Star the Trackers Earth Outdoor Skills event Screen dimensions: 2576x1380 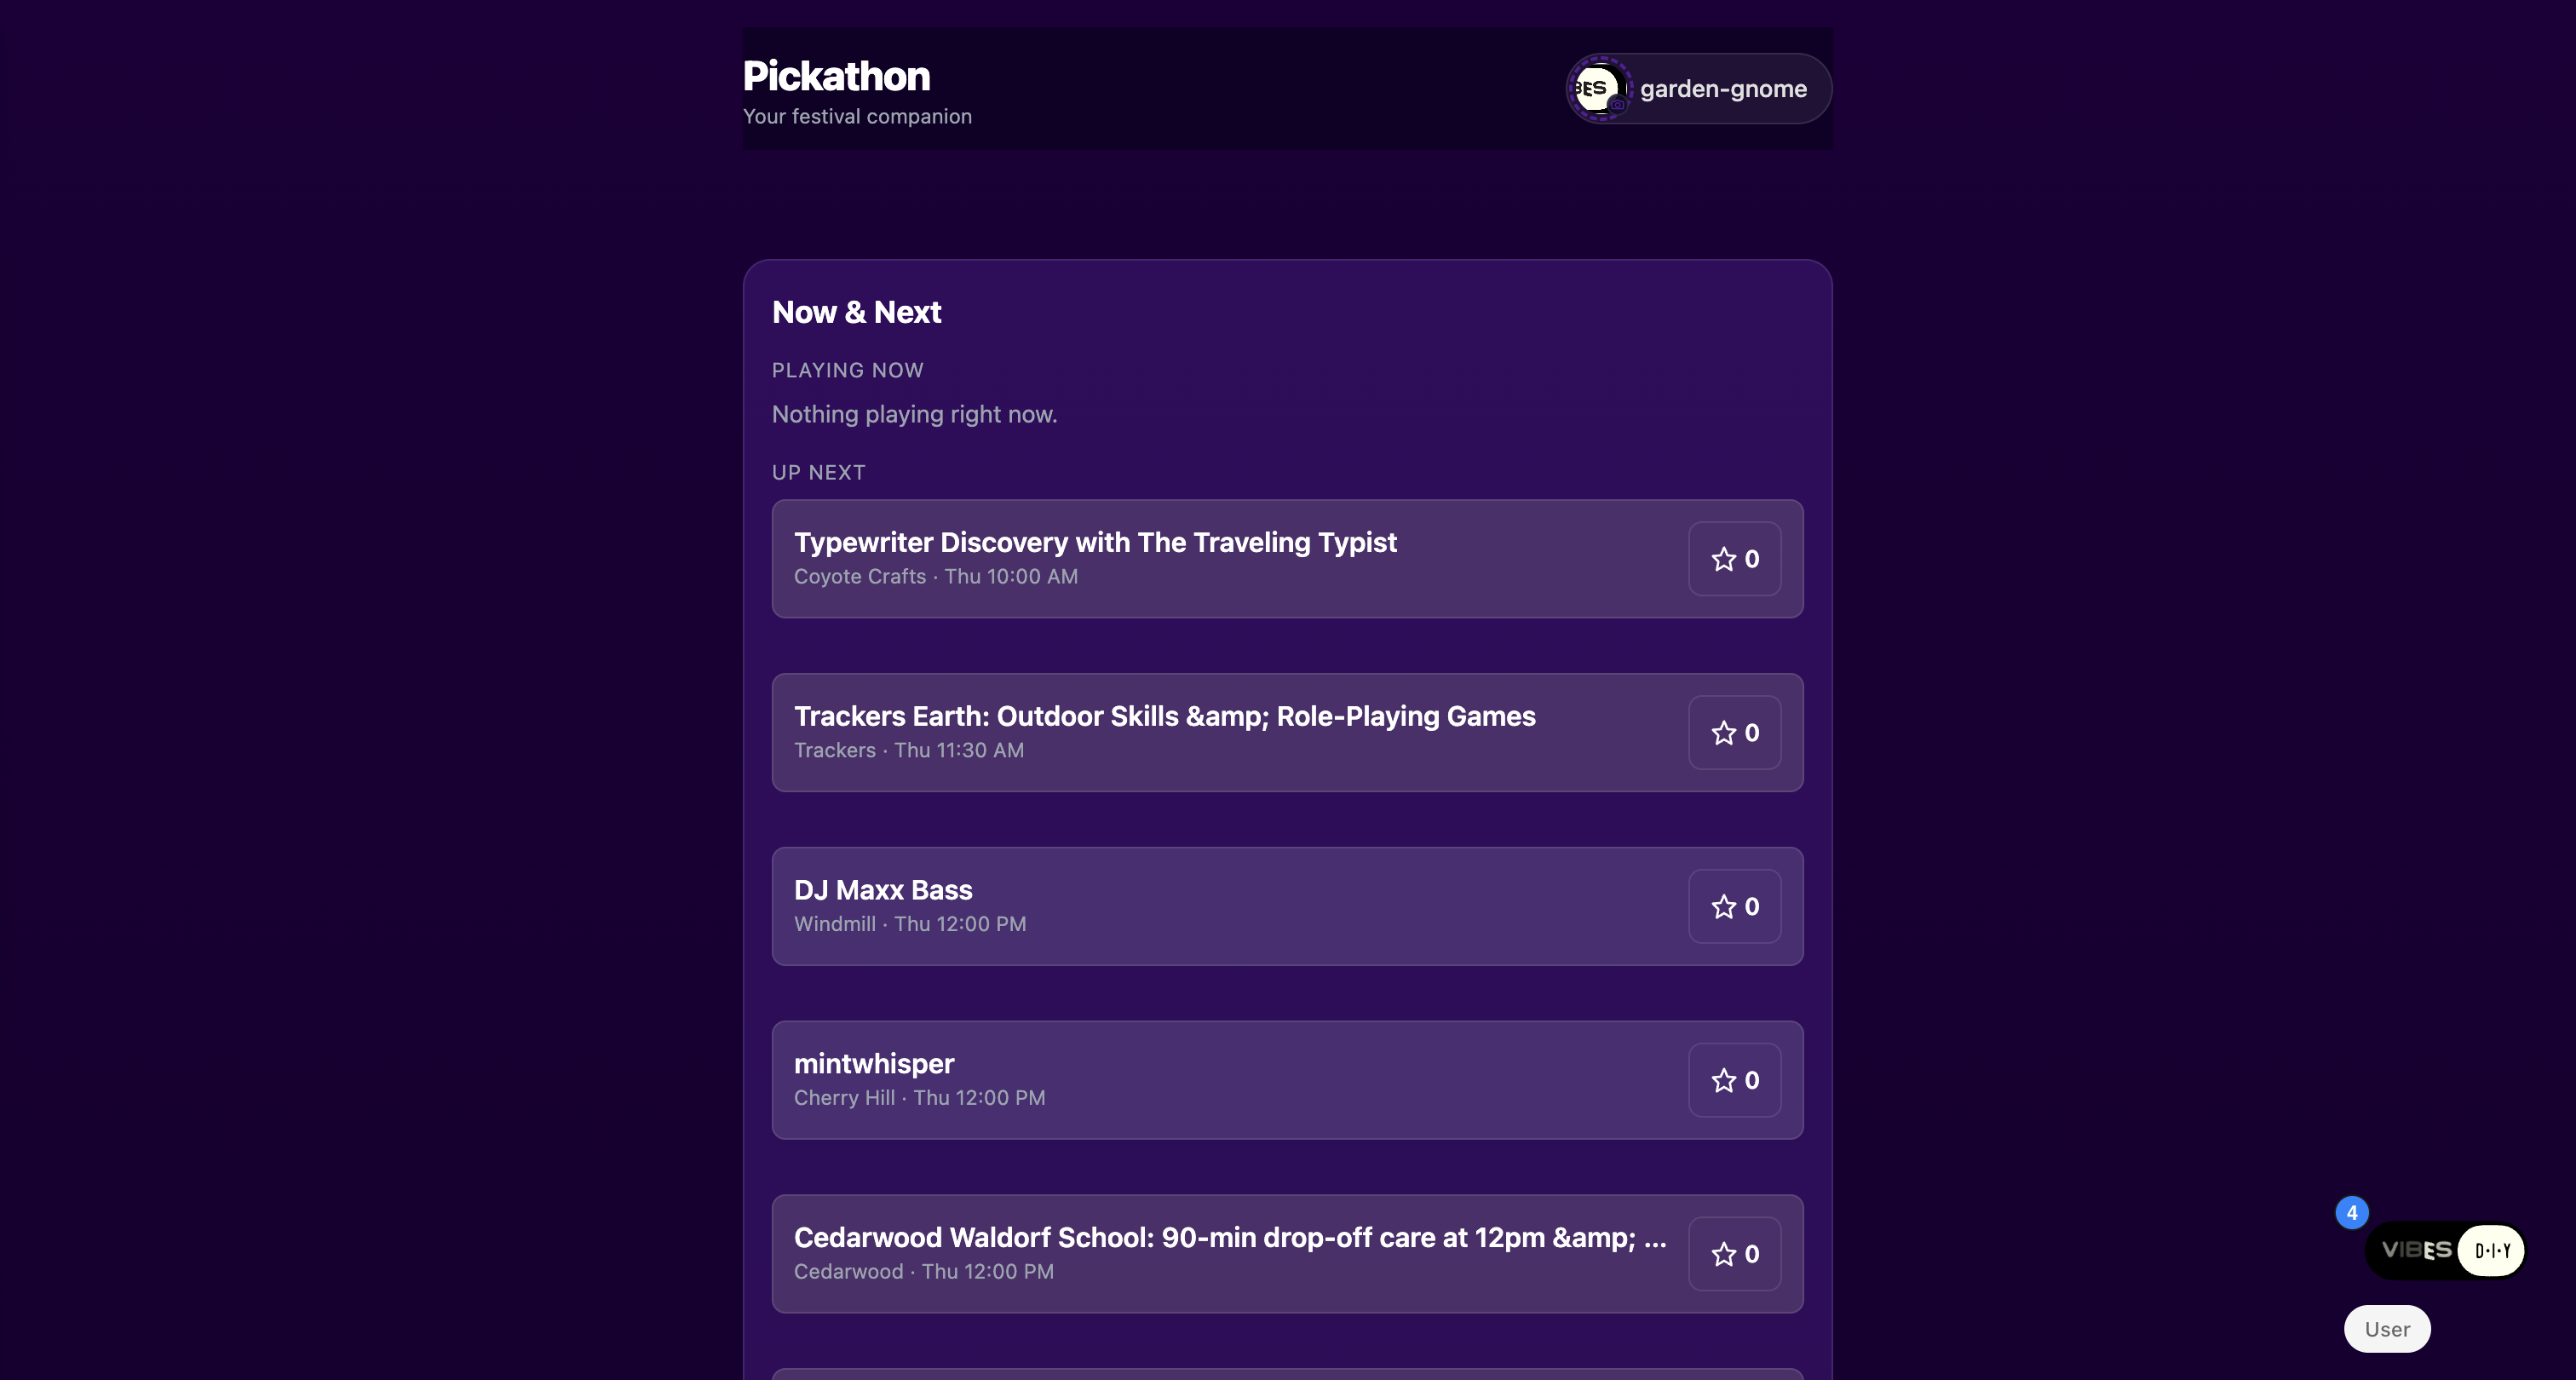coord(1734,733)
